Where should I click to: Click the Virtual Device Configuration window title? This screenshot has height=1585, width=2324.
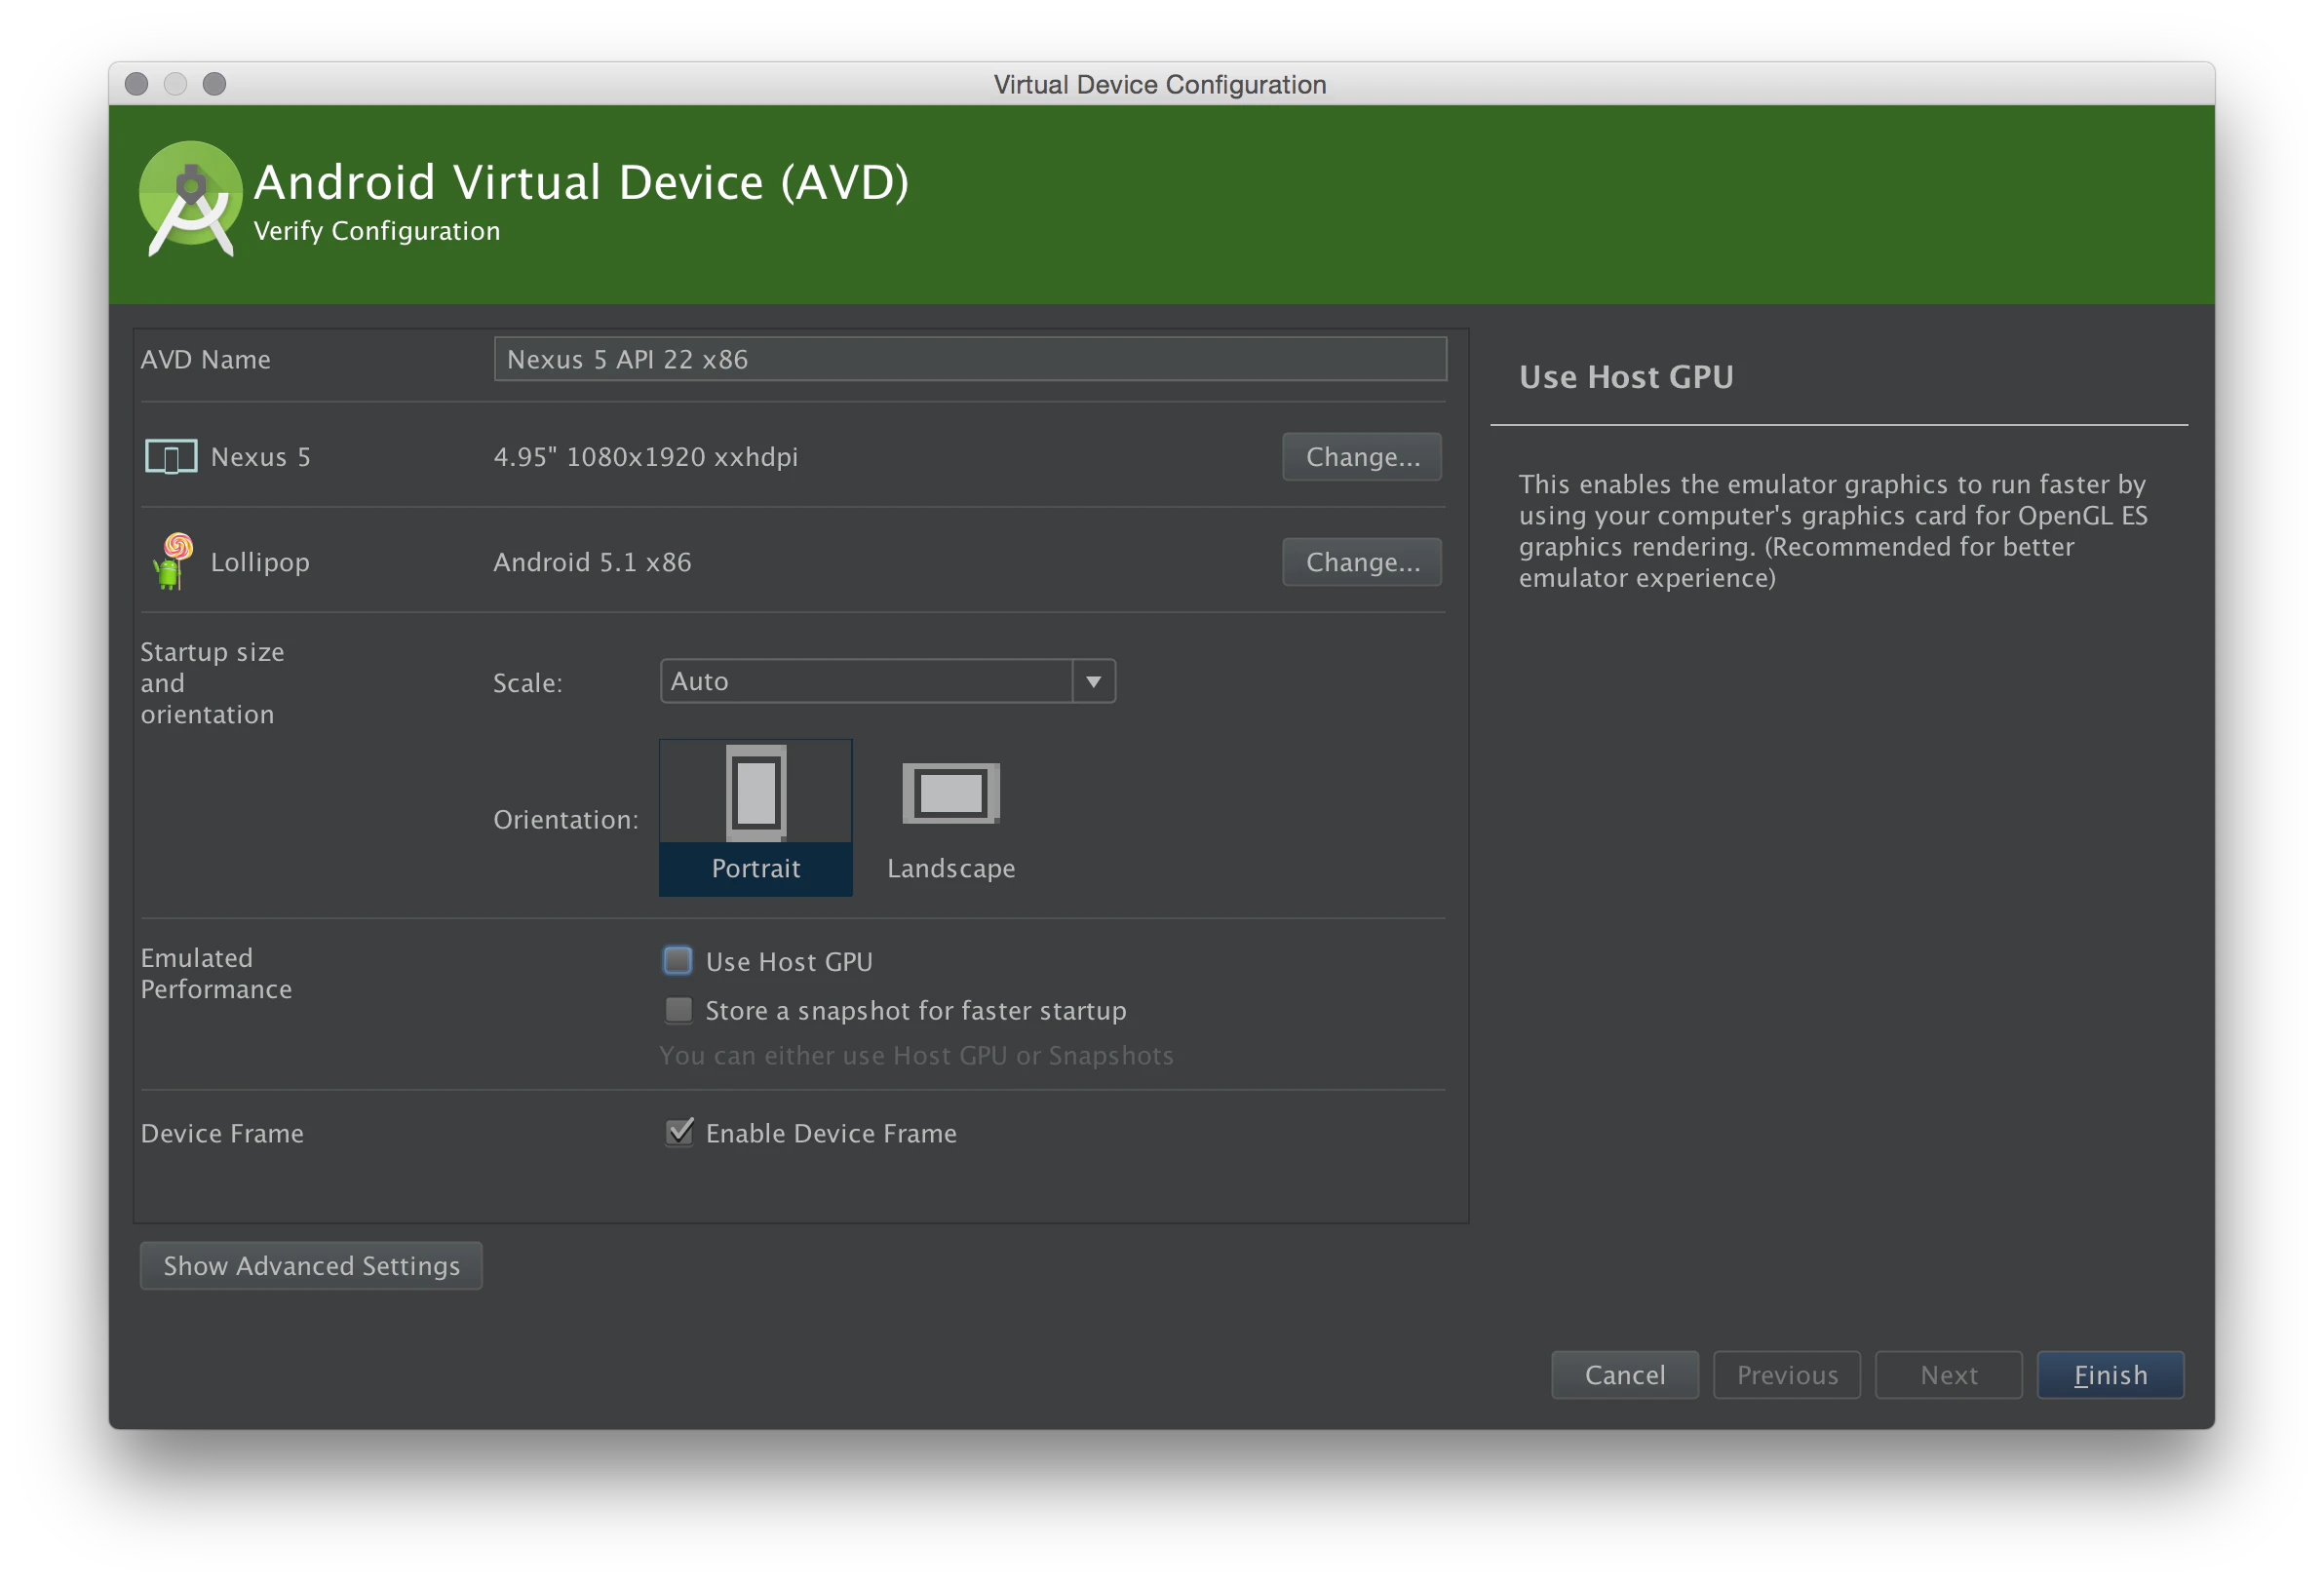[x=1160, y=85]
